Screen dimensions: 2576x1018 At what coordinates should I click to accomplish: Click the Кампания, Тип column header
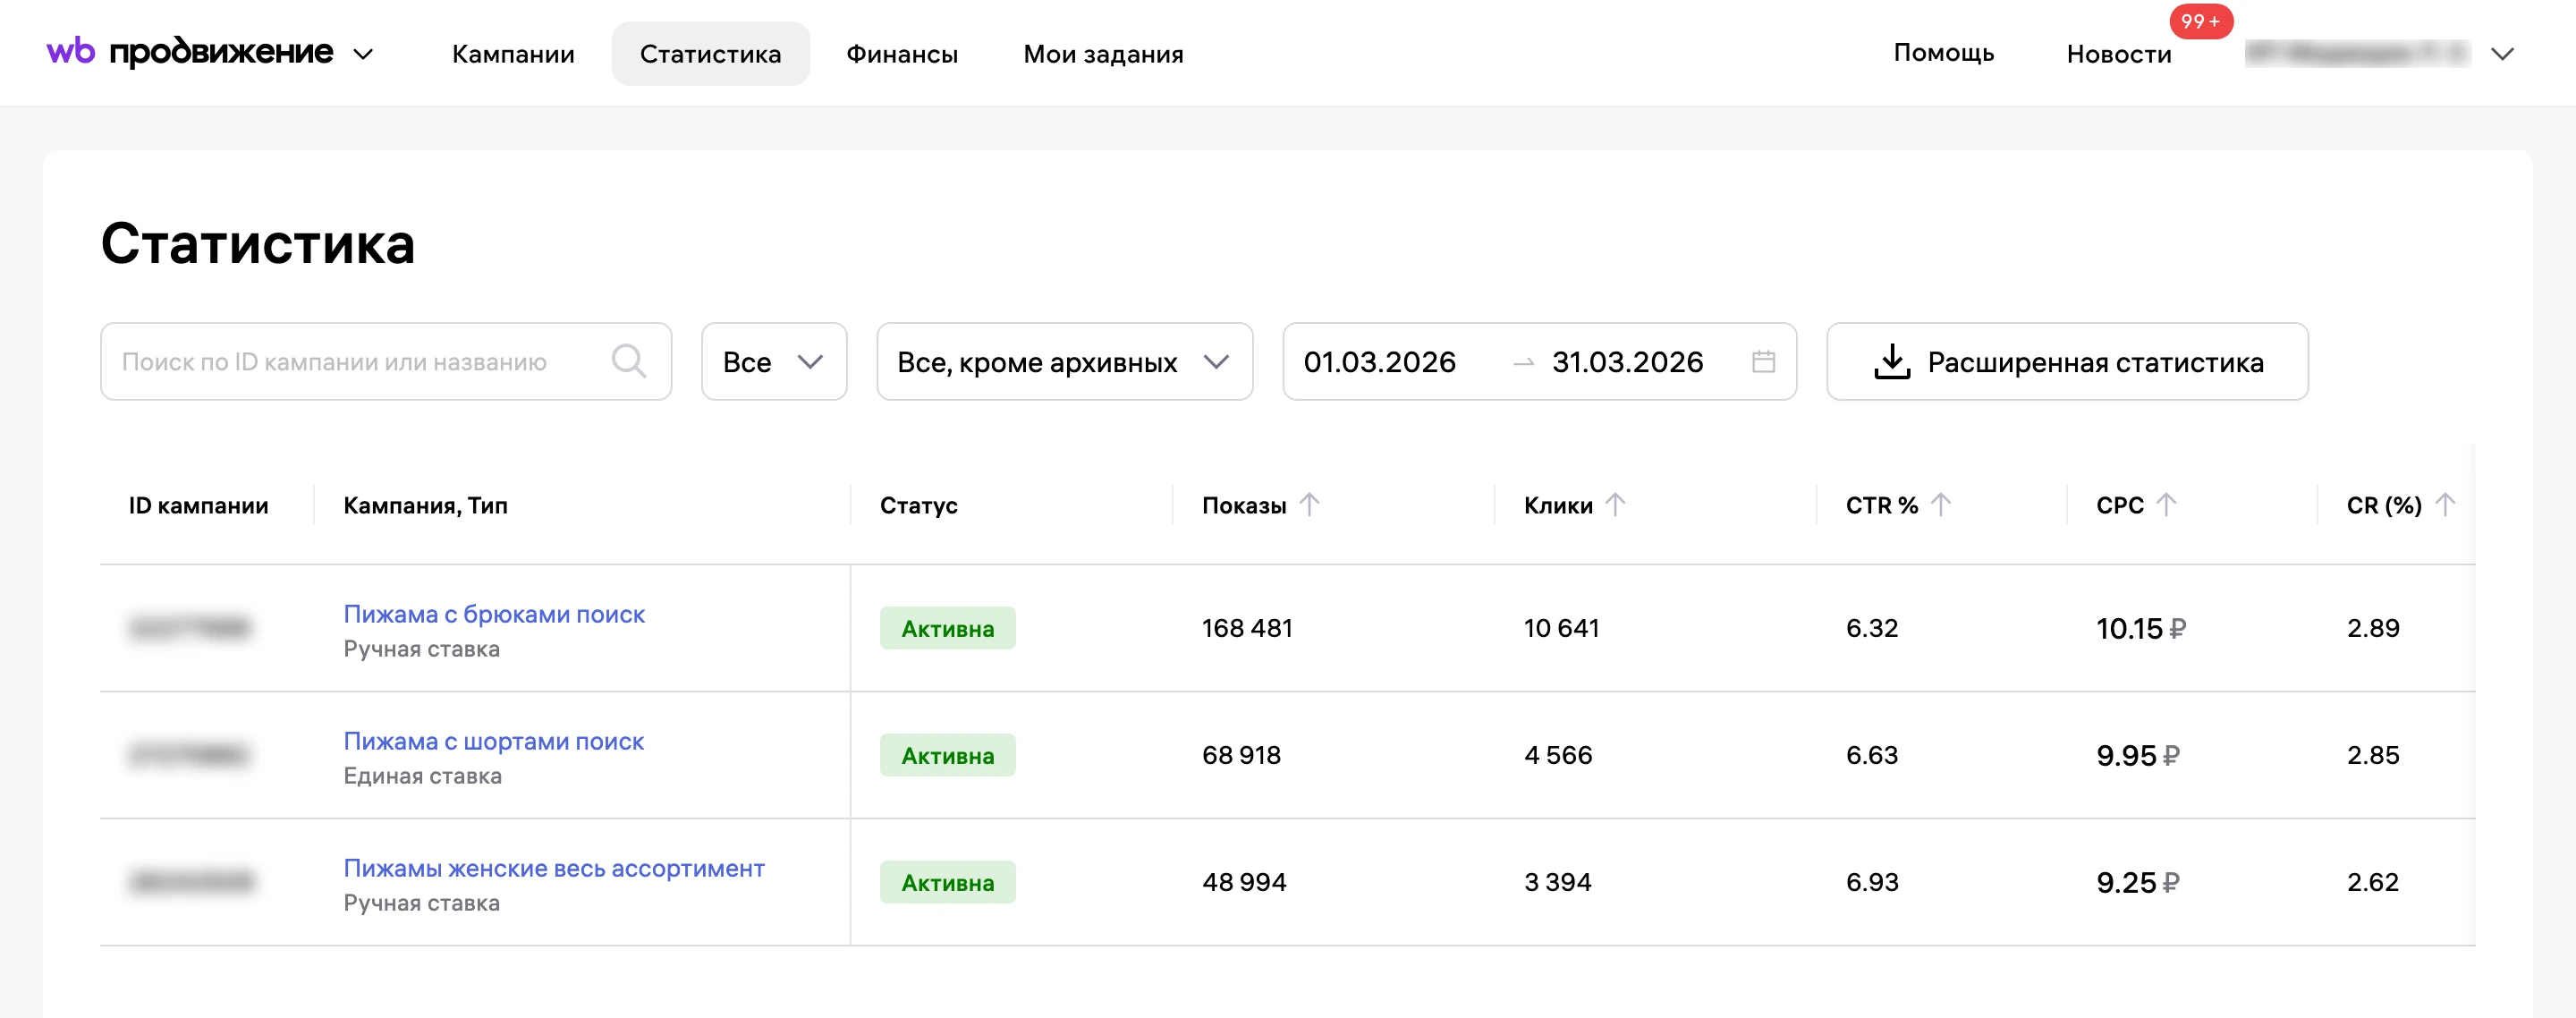(x=425, y=505)
